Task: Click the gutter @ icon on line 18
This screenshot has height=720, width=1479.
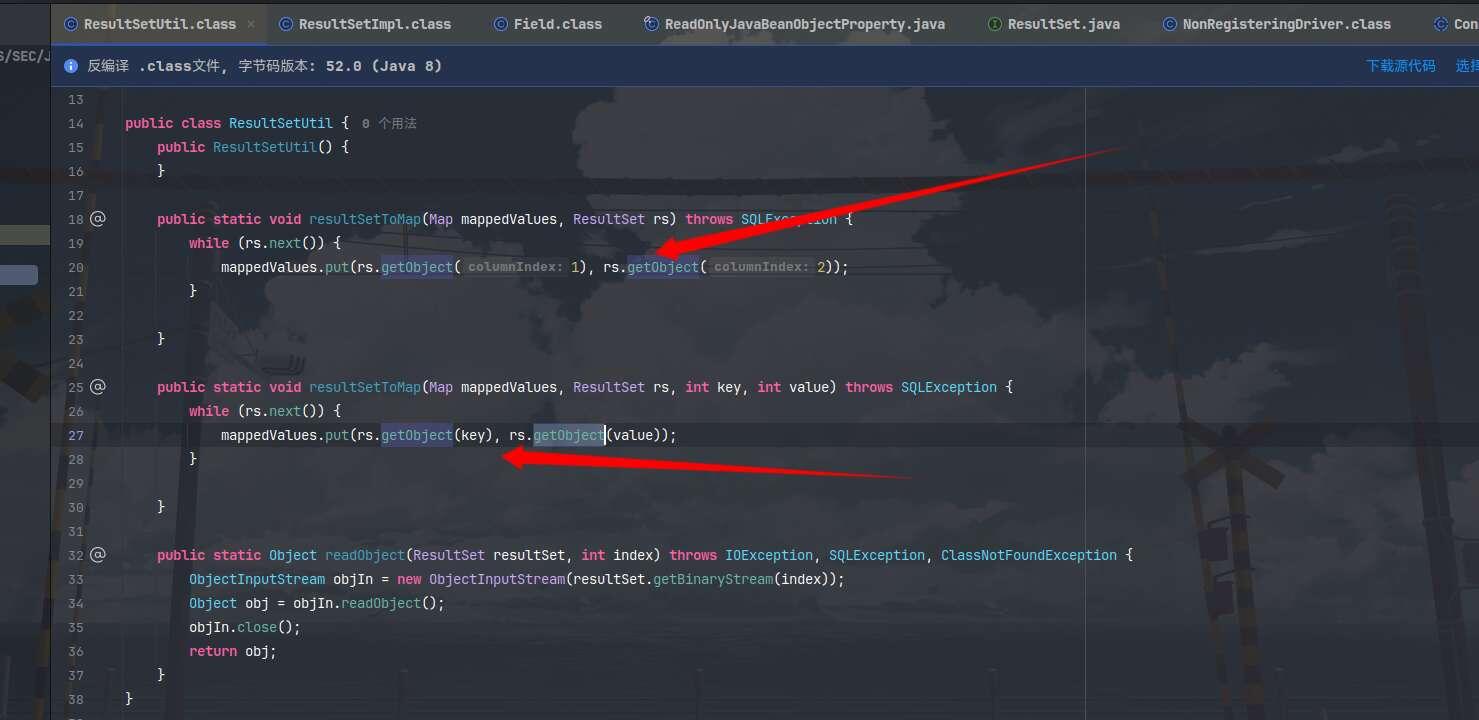Action: click(97, 218)
